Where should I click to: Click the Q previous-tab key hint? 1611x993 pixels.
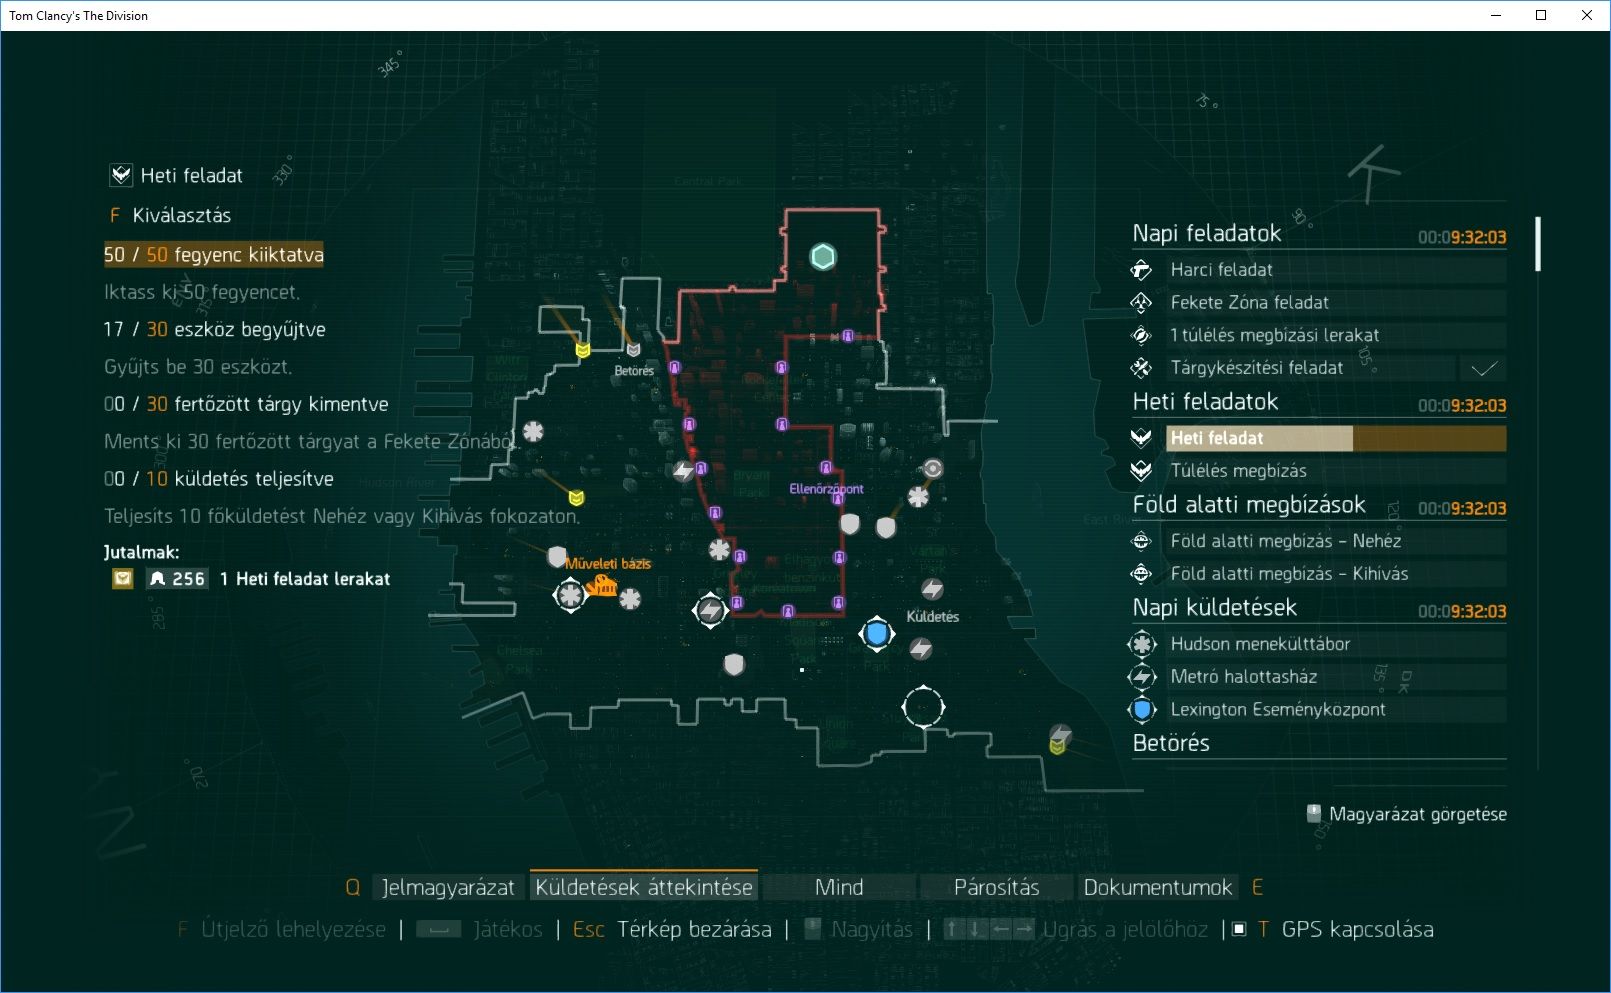(x=352, y=887)
